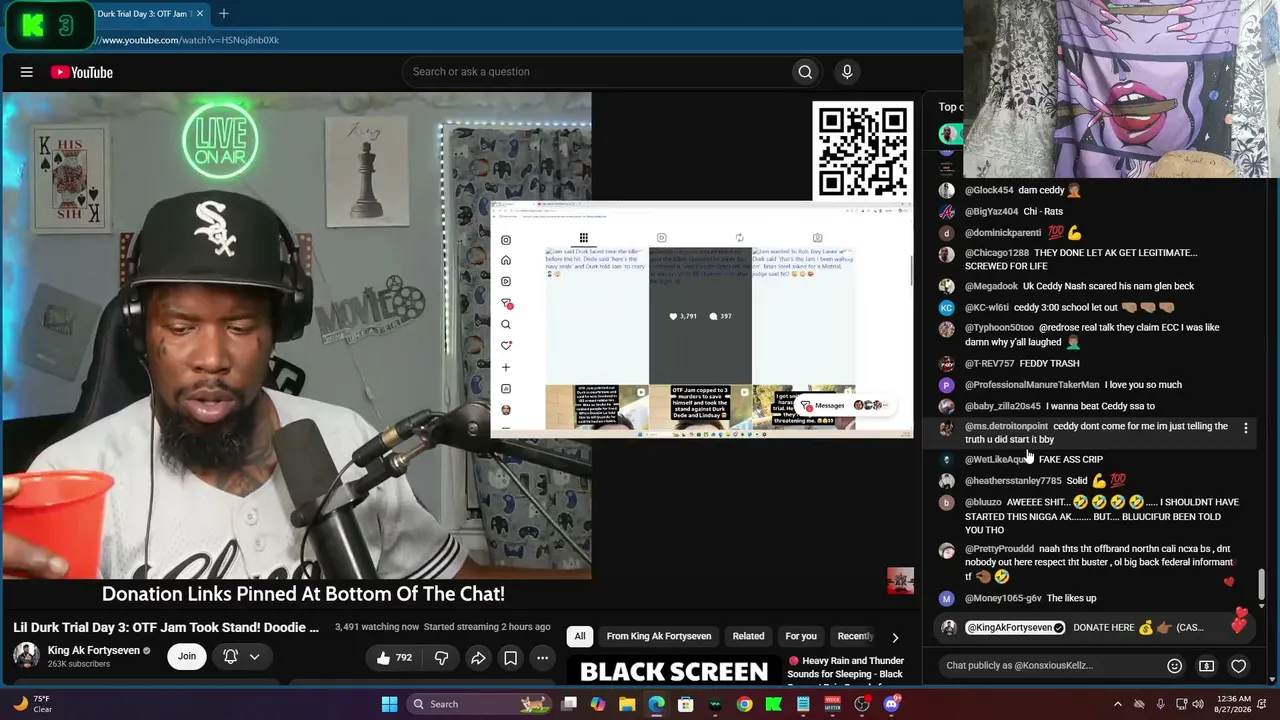Go to the YouTube home logo
Image resolution: width=1280 pixels, height=720 pixels.
pos(82,72)
